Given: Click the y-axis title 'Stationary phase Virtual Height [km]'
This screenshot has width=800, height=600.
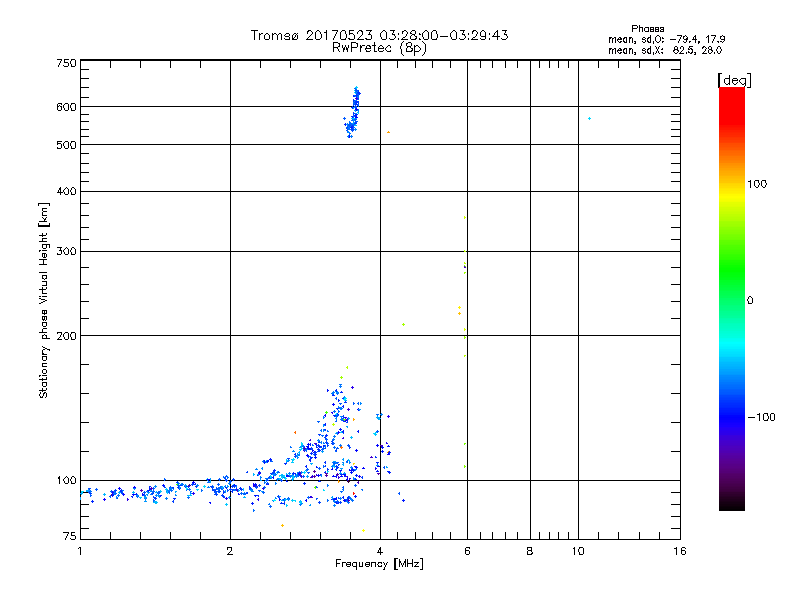Looking at the screenshot, I should (x=44, y=301).
